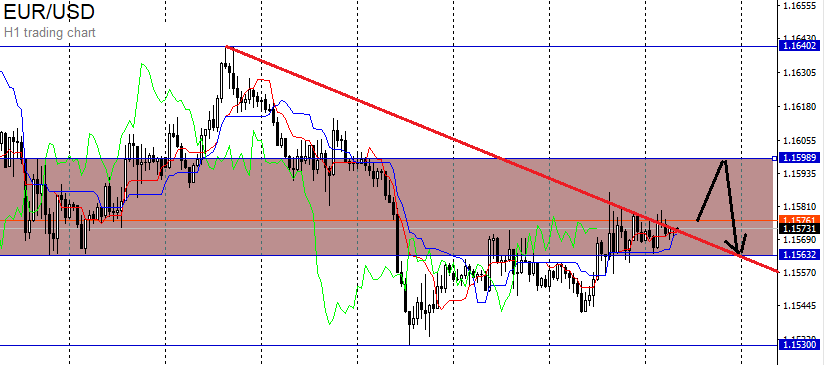Select the shaded brown range zone
Screen dimensions: 824x365
click(x=386, y=206)
